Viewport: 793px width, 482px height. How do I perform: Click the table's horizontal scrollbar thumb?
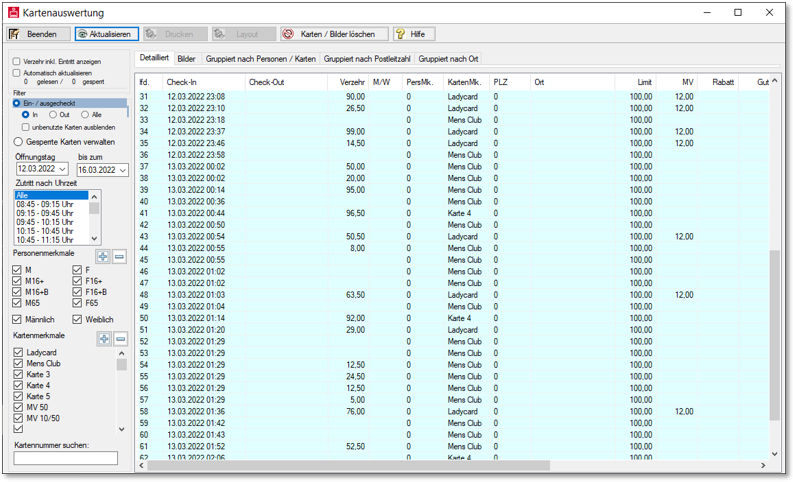pyautogui.click(x=348, y=465)
